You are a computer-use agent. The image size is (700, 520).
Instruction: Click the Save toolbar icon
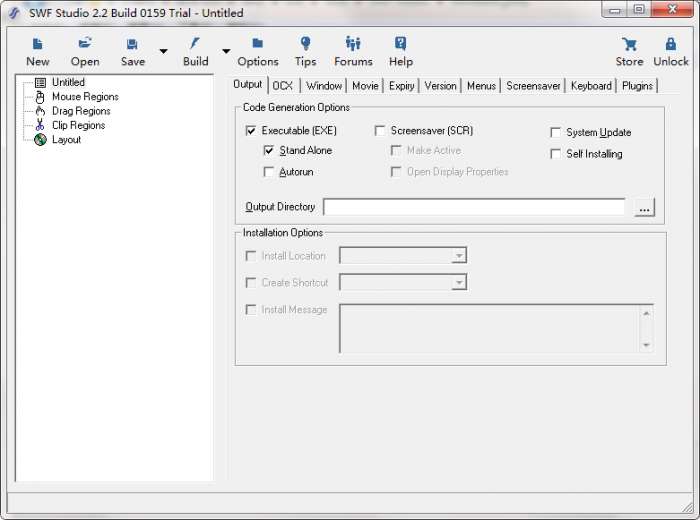pos(132,45)
